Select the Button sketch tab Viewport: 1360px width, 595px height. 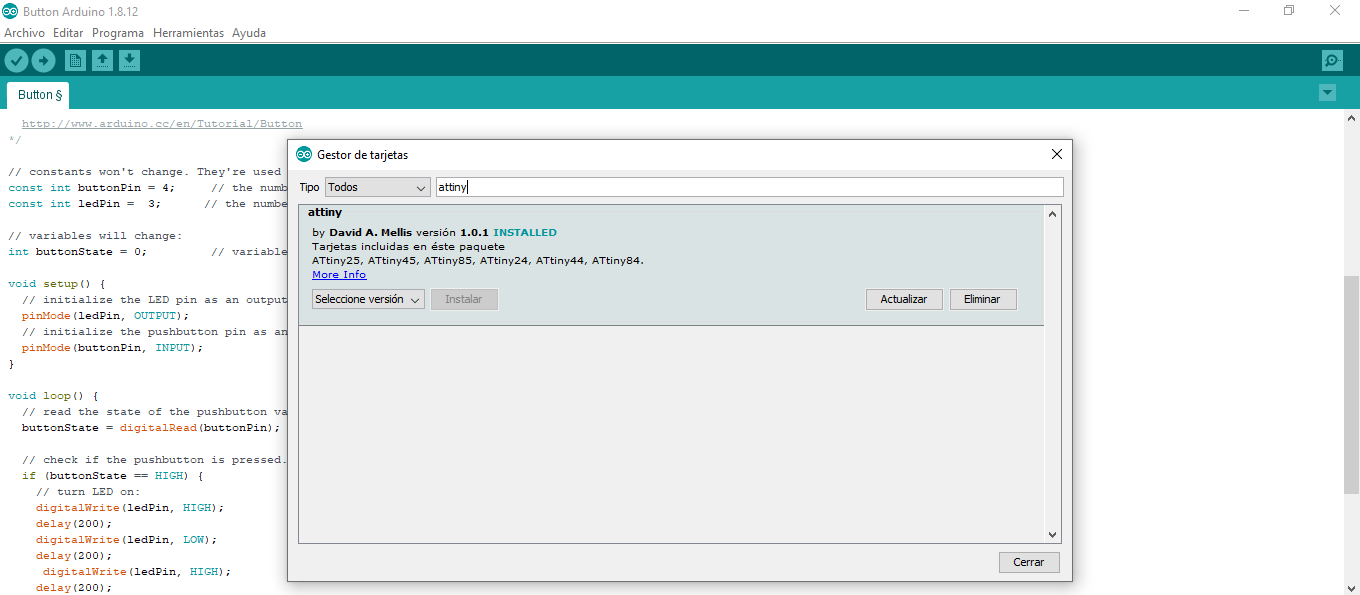click(x=39, y=95)
